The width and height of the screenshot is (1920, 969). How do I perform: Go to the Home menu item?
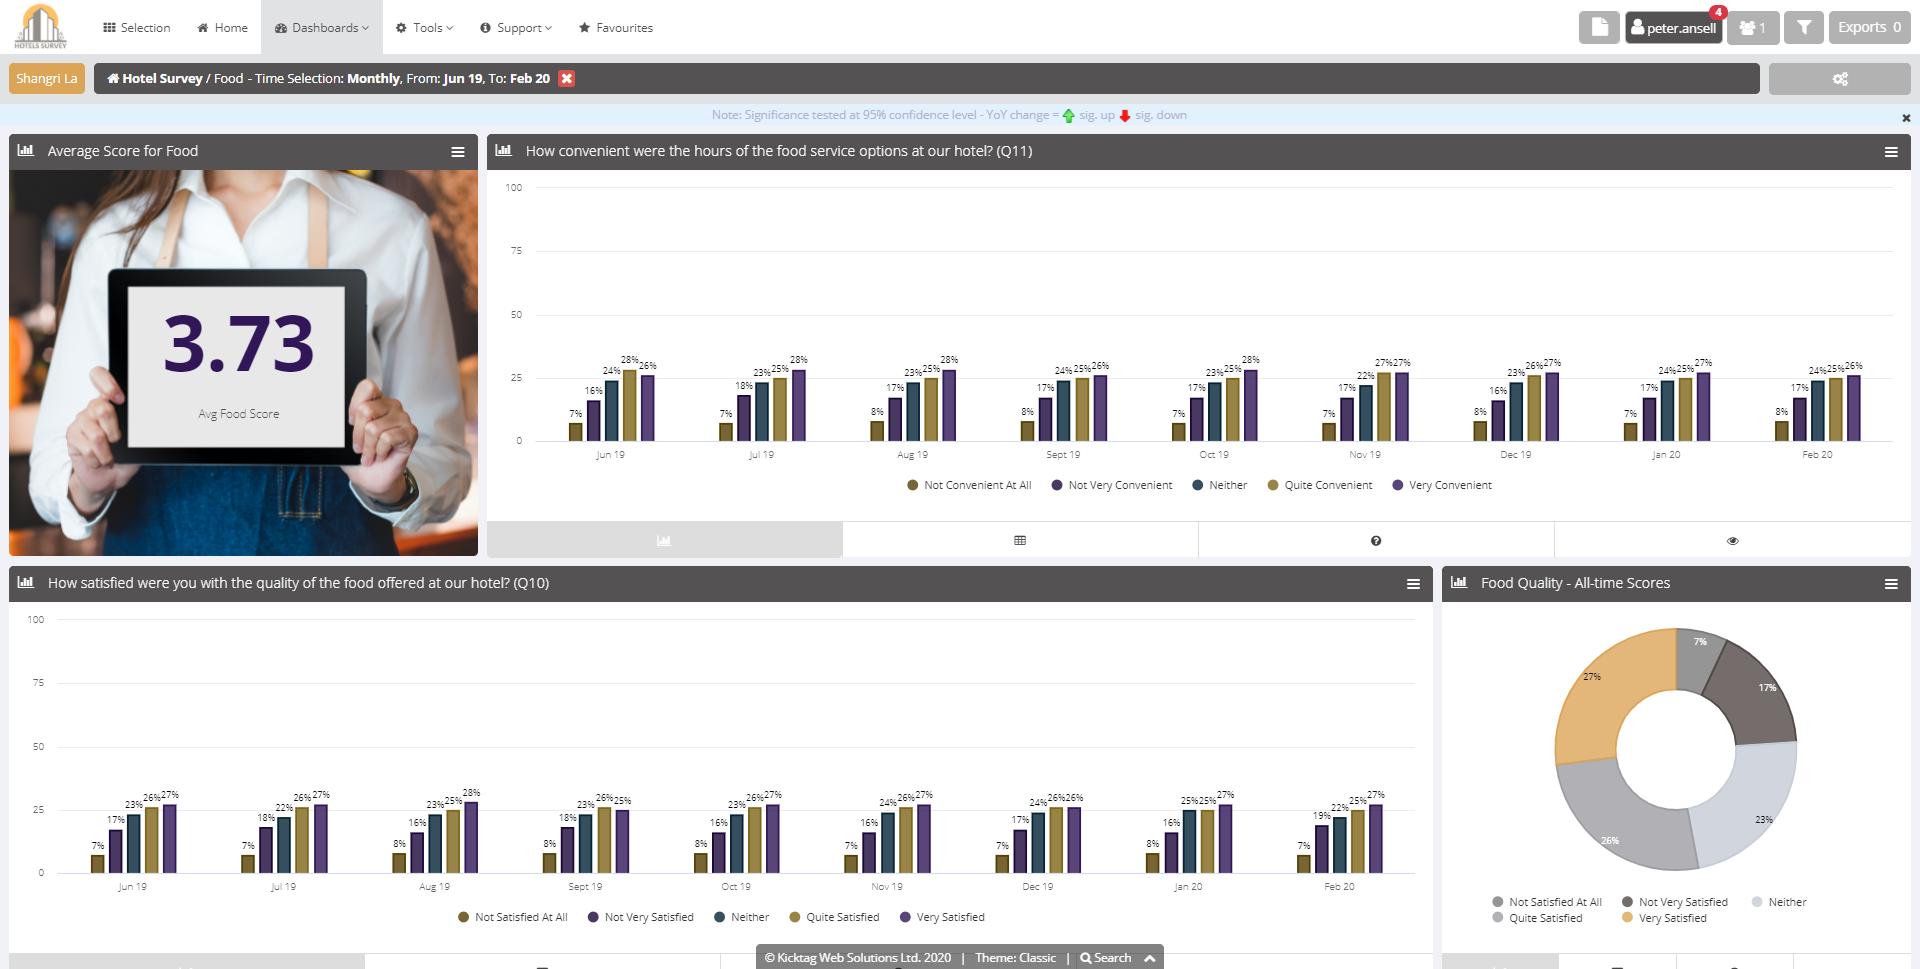point(221,27)
